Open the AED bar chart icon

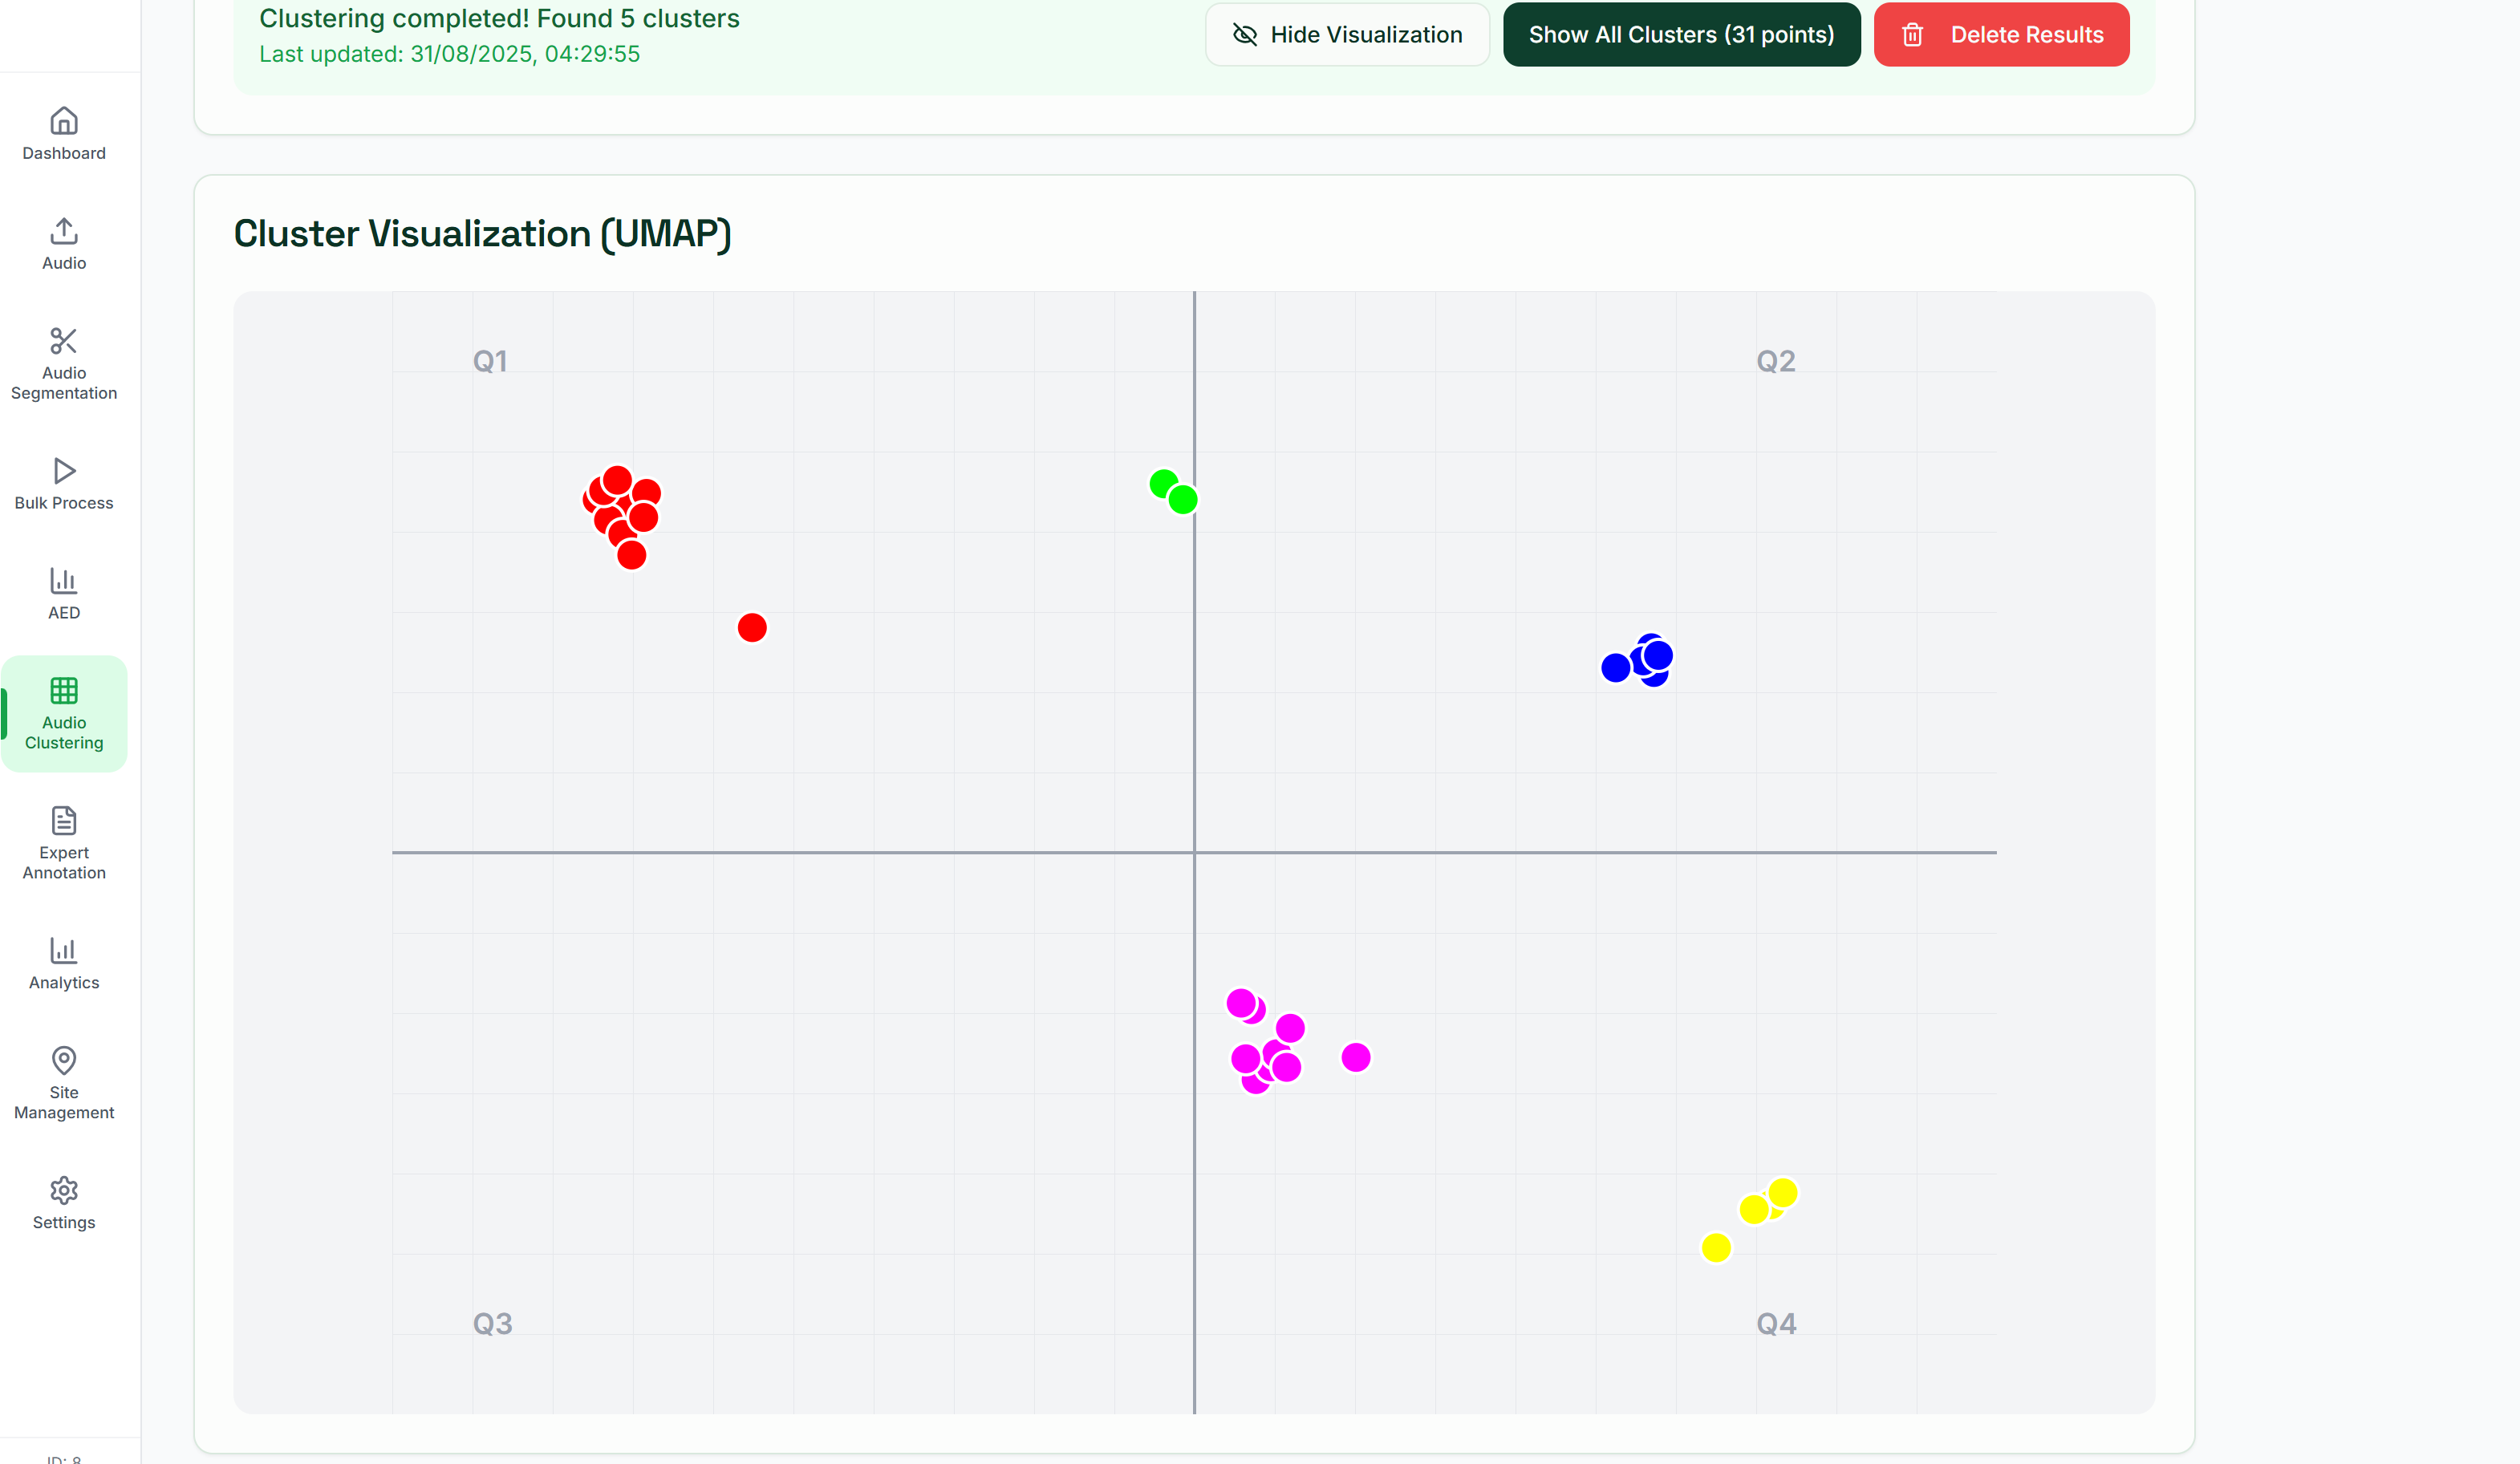pyautogui.click(x=64, y=581)
